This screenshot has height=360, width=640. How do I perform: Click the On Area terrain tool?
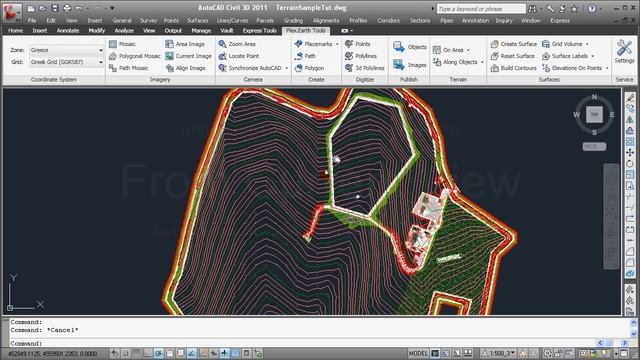448,50
